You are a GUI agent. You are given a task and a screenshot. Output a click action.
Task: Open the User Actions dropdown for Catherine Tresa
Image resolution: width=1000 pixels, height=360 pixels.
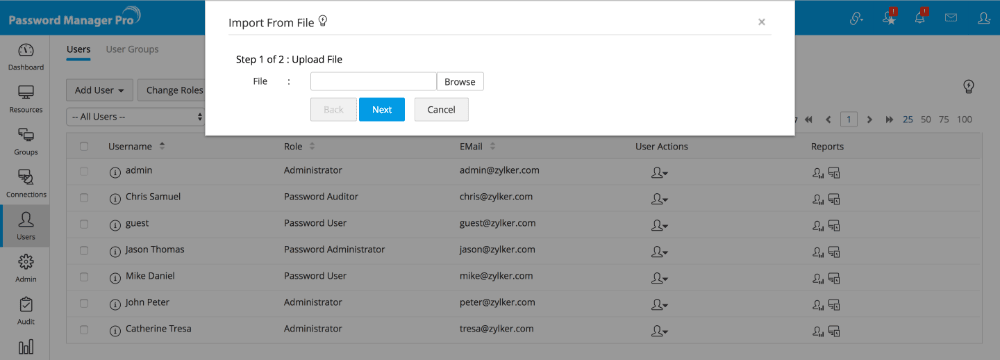tap(659, 331)
